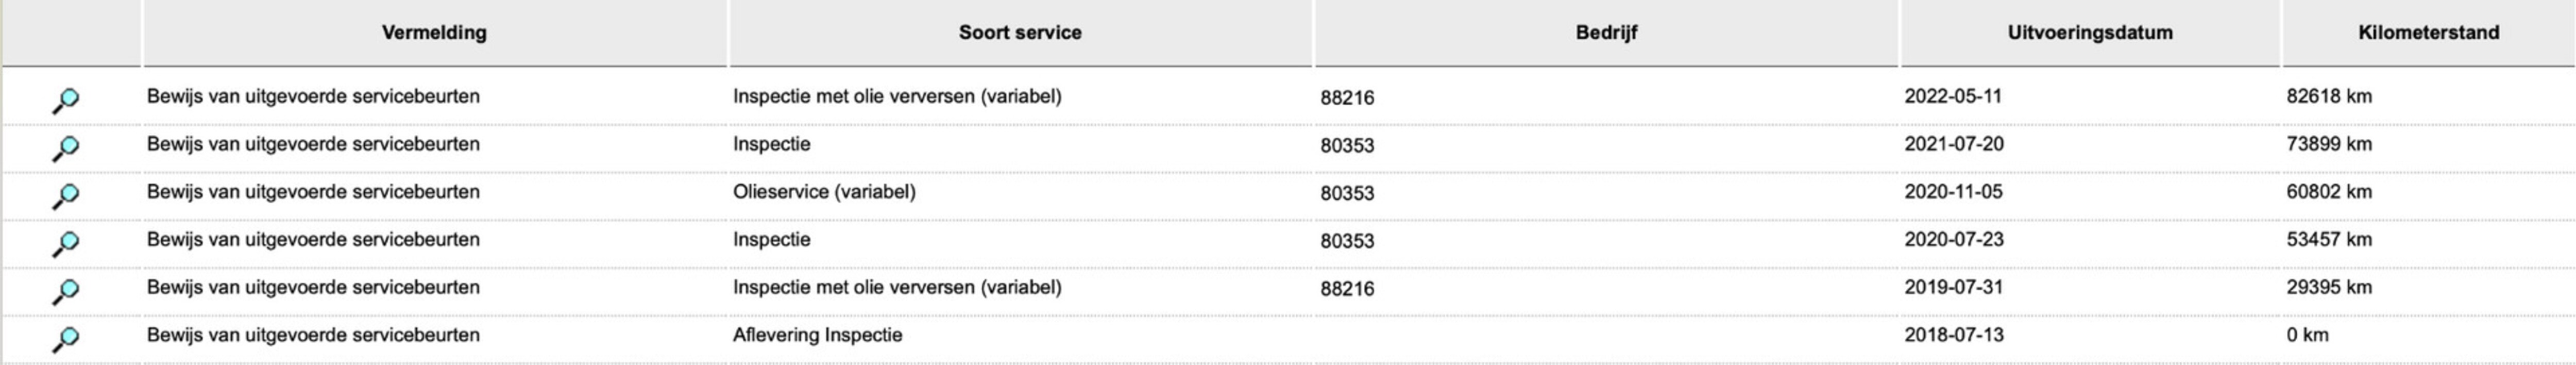Inspect the 2019-07-31 service record icon
The width and height of the screenshot is (2576, 365).
pyautogui.click(x=65, y=291)
